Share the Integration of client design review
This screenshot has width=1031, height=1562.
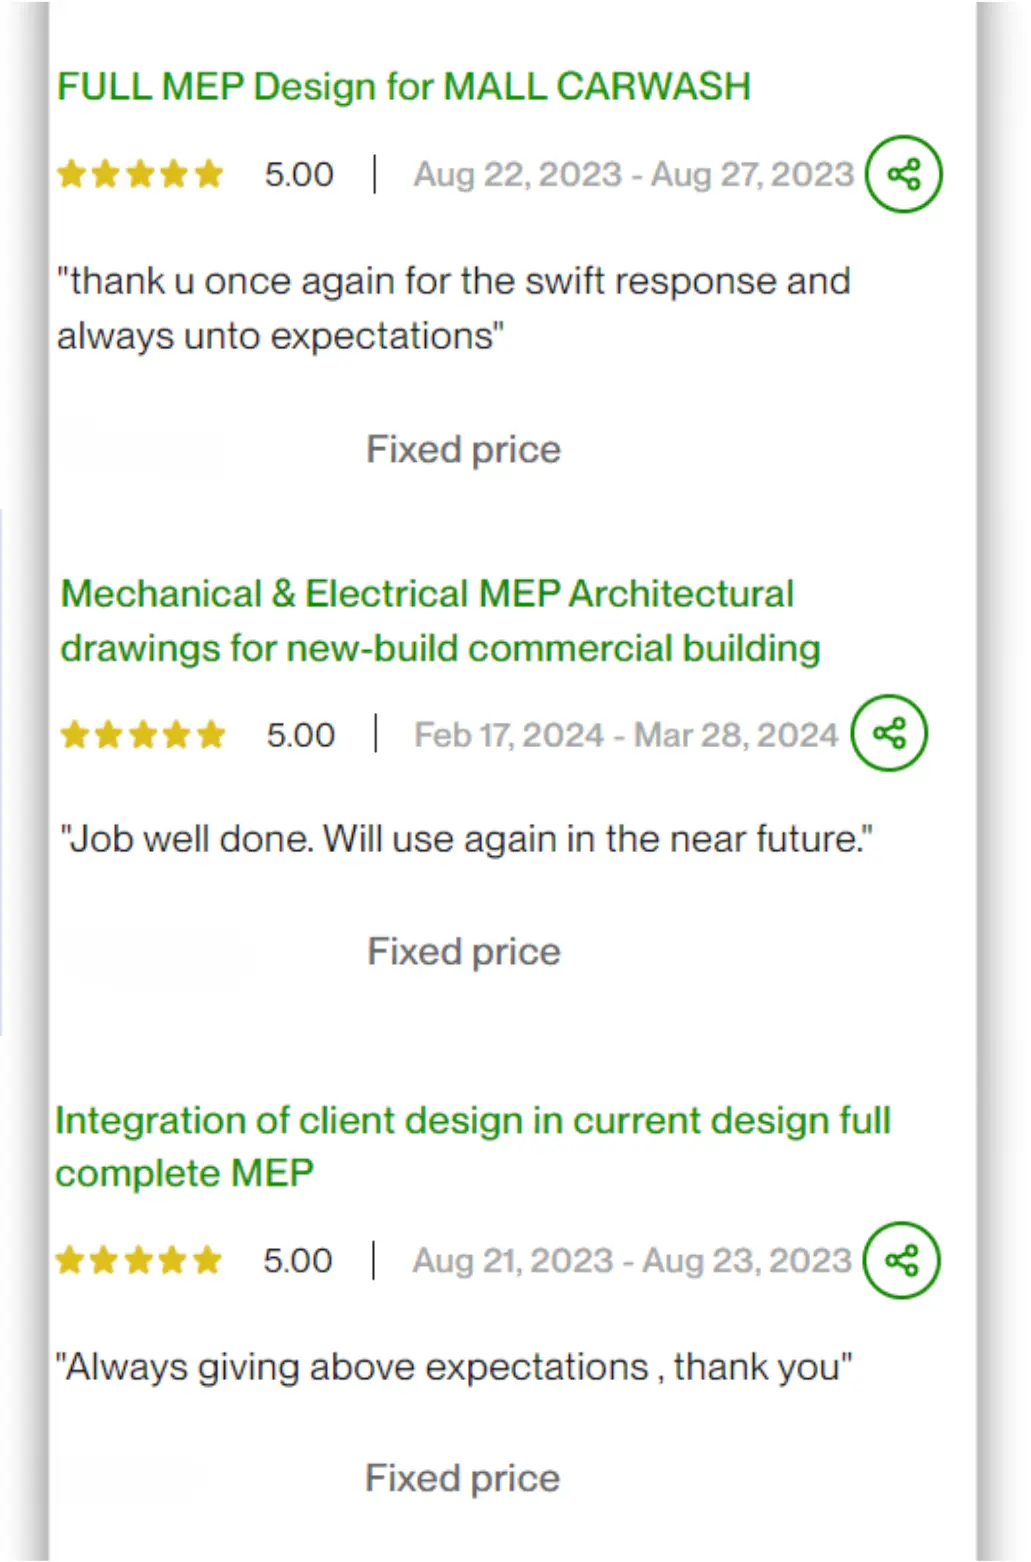pos(901,1260)
